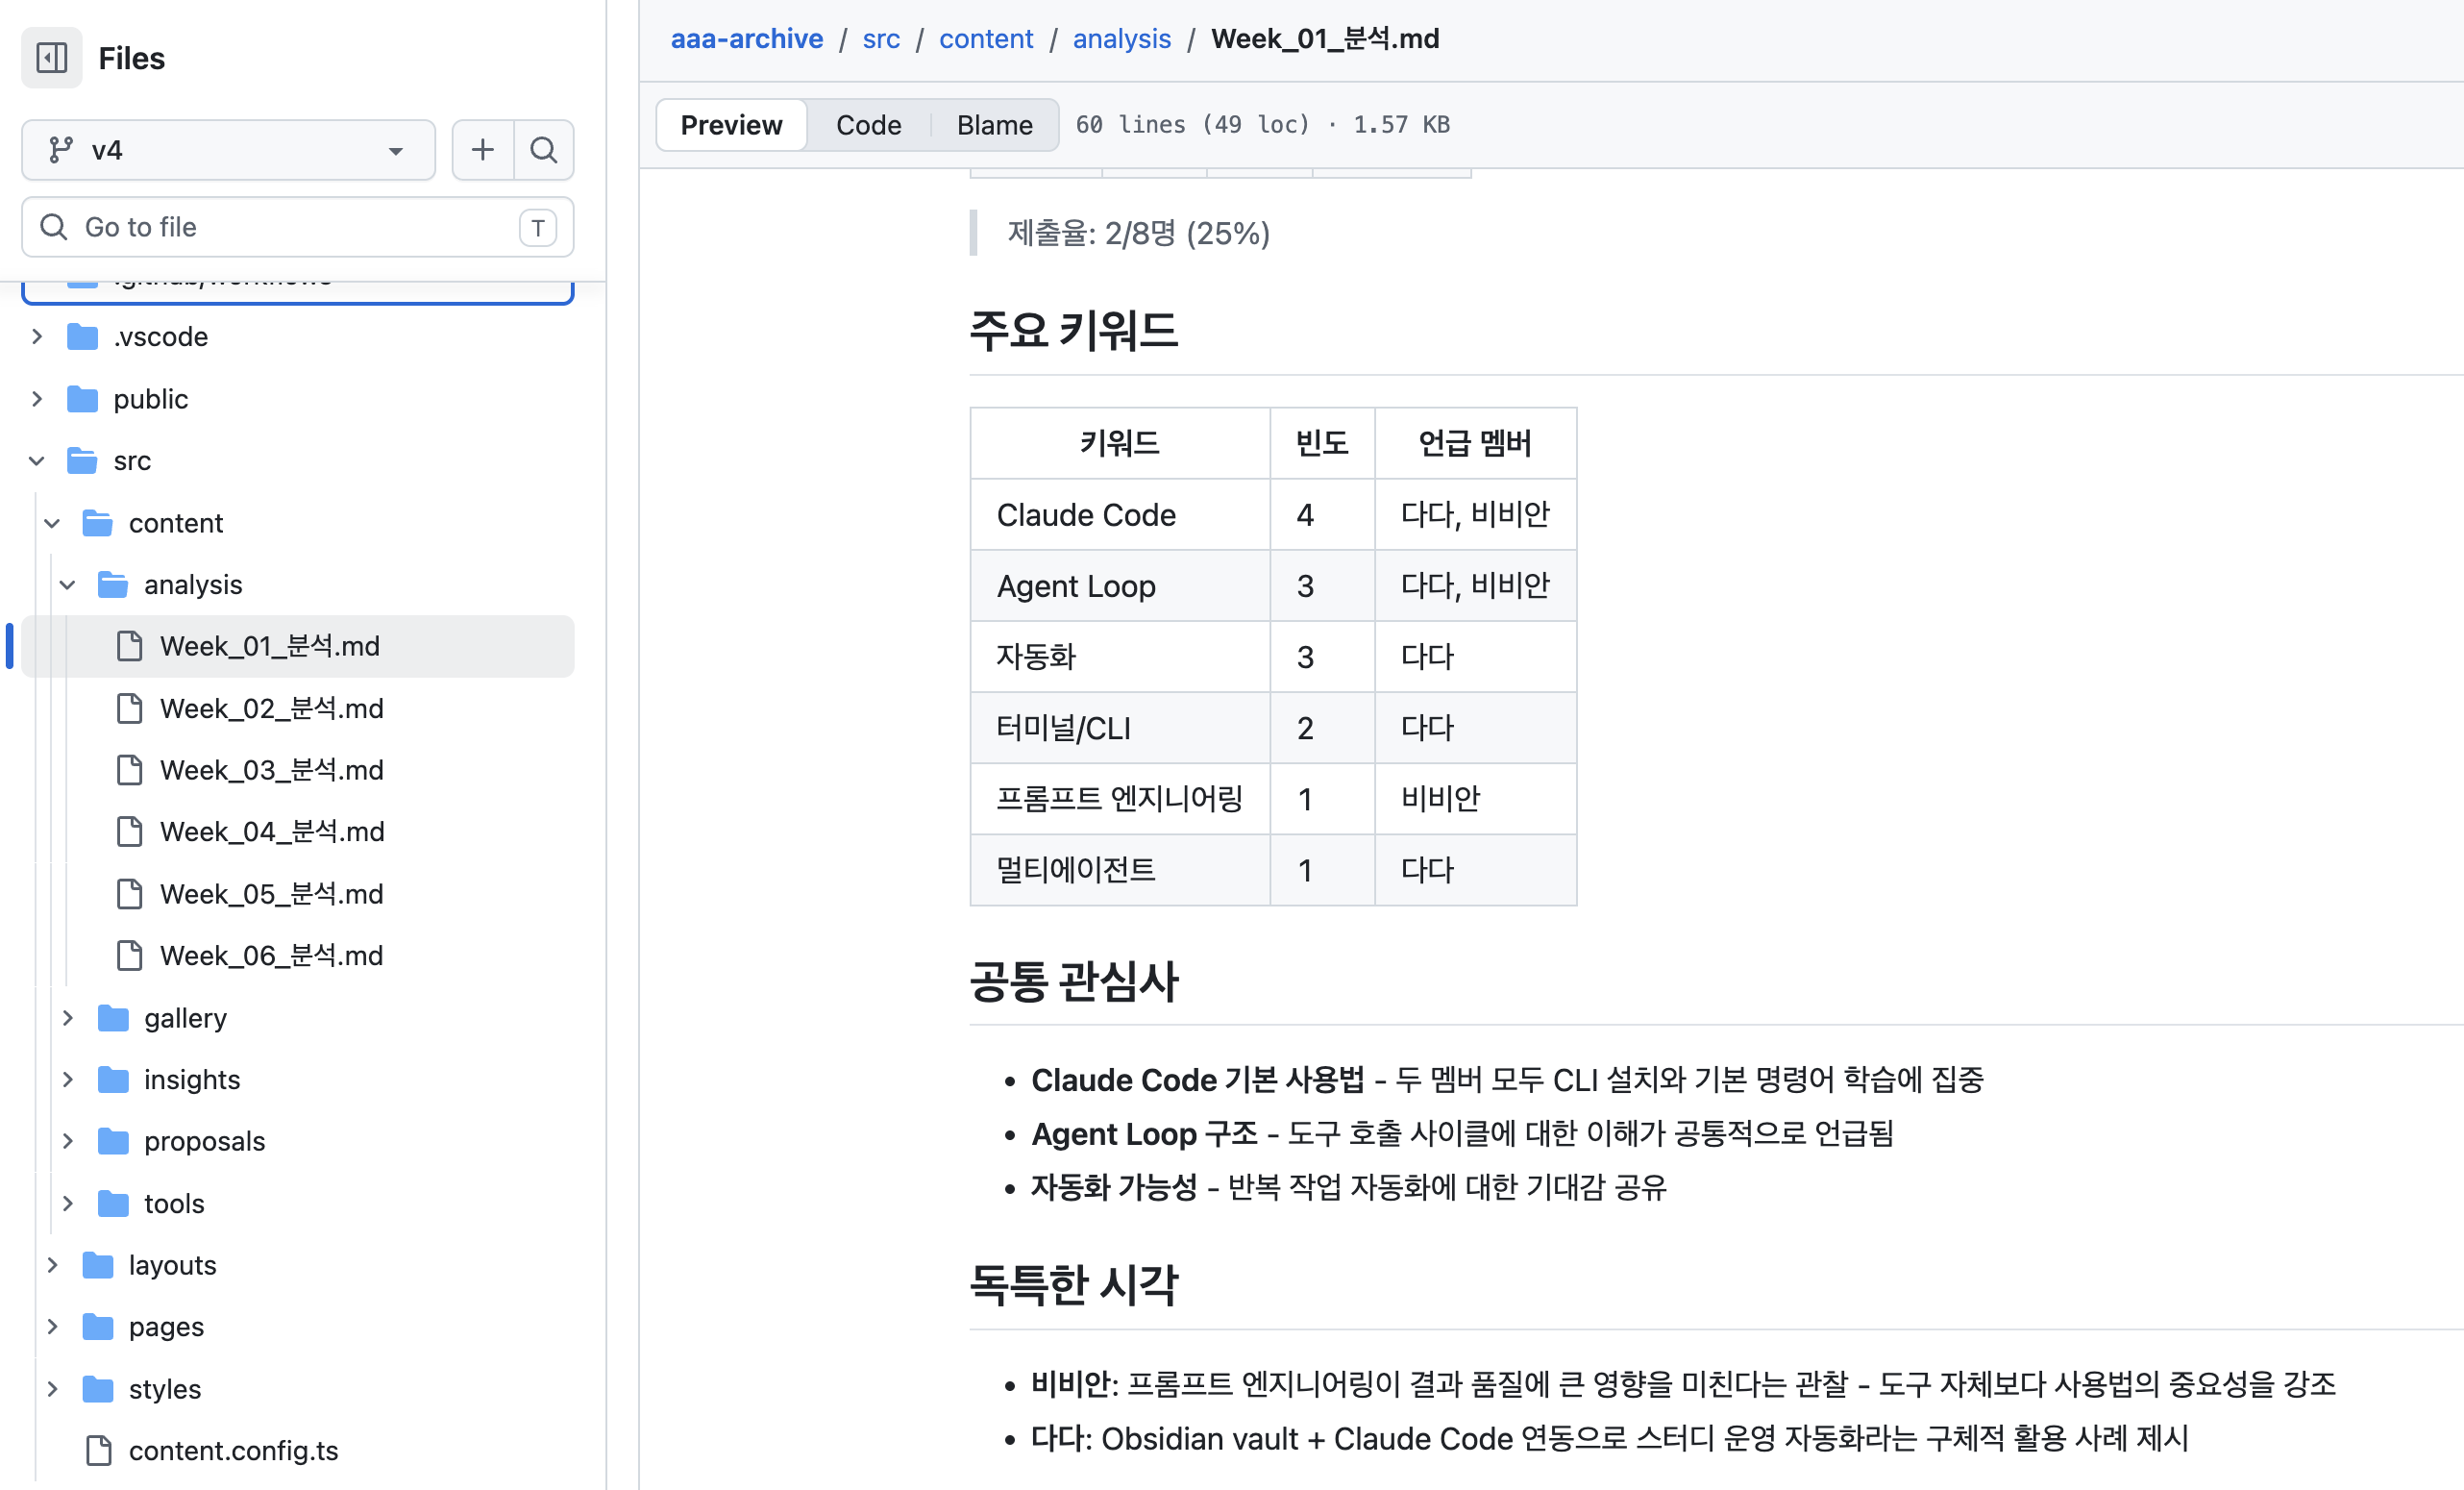The image size is (2464, 1490).
Task: Expand the .vscode folder chevron
Action: pyautogui.click(x=37, y=337)
